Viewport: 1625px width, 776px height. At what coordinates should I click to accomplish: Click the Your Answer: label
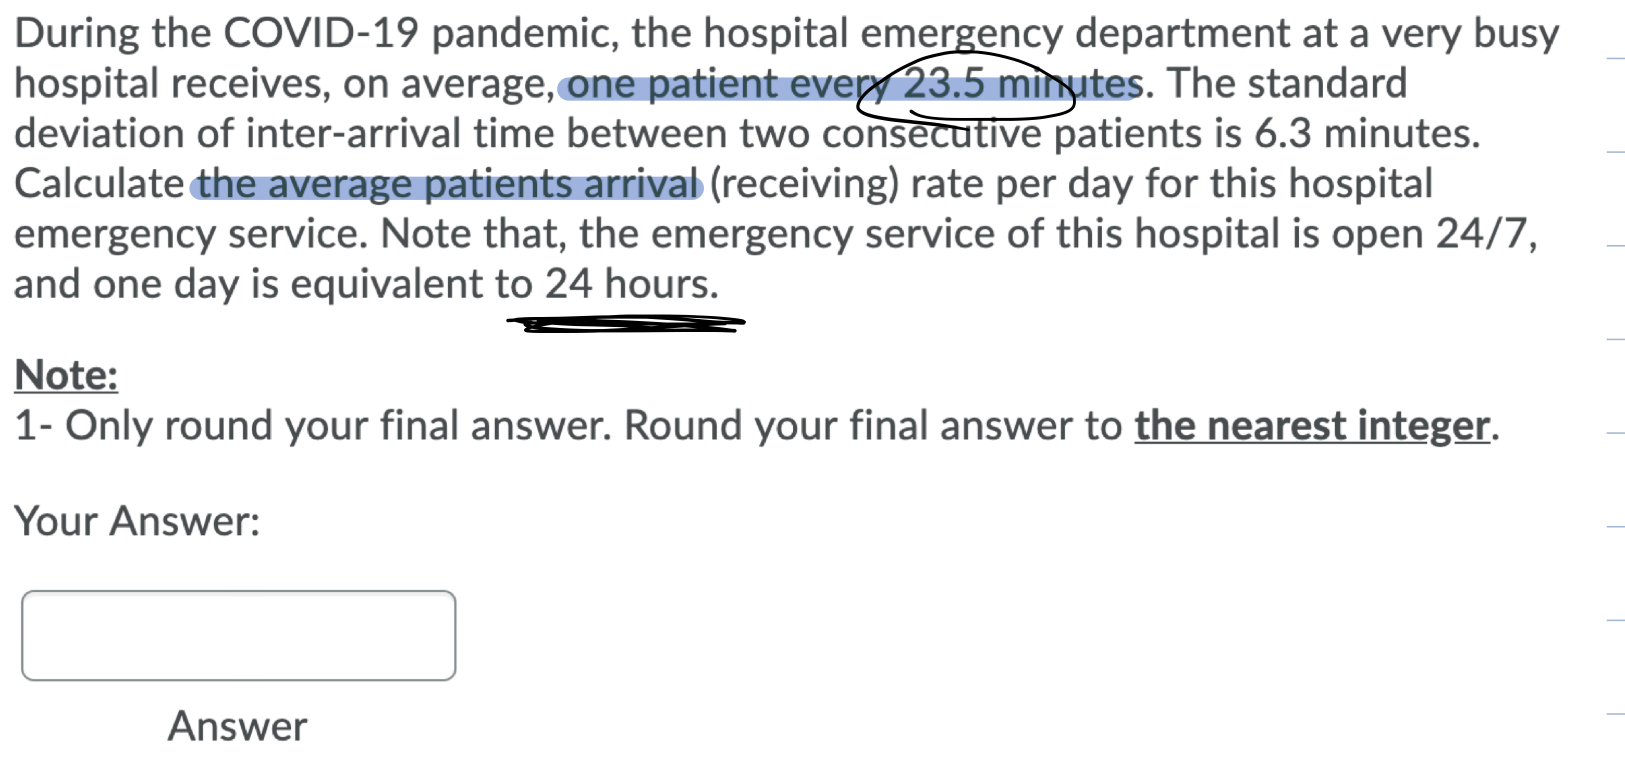click(x=135, y=520)
